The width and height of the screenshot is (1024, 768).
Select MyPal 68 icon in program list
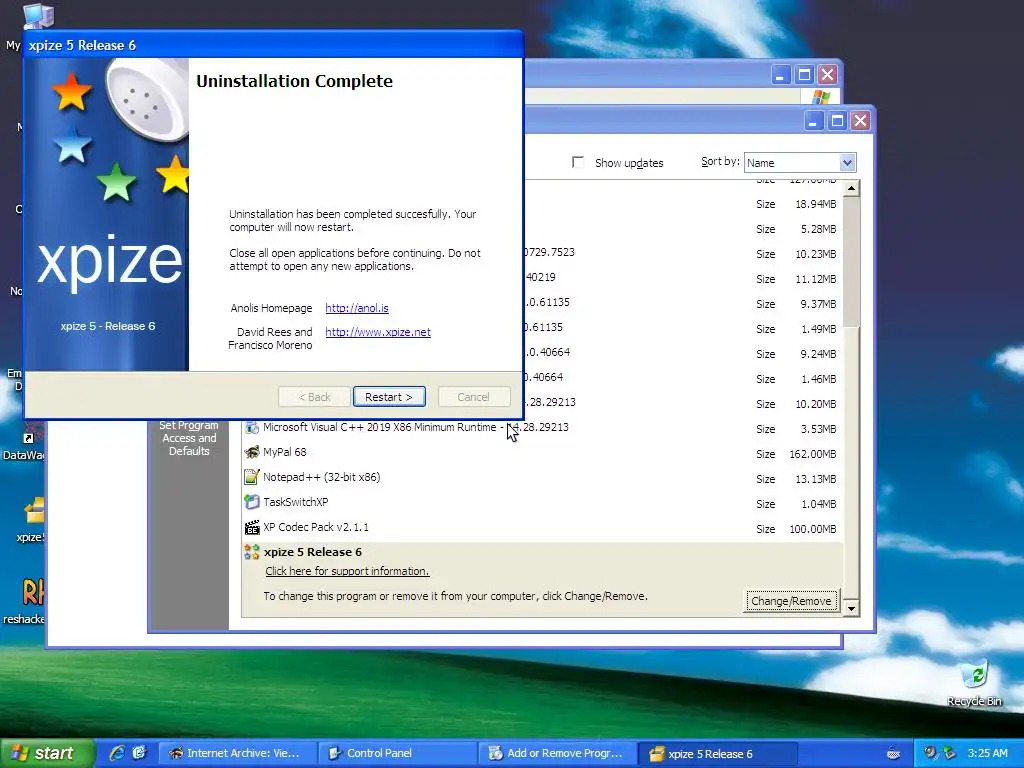coord(251,452)
